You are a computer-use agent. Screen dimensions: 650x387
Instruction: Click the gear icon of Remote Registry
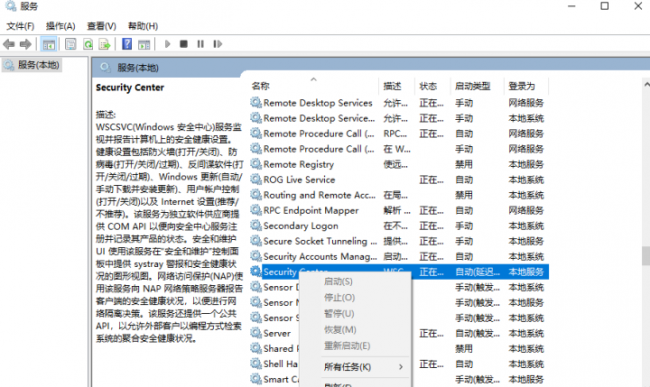click(x=256, y=164)
